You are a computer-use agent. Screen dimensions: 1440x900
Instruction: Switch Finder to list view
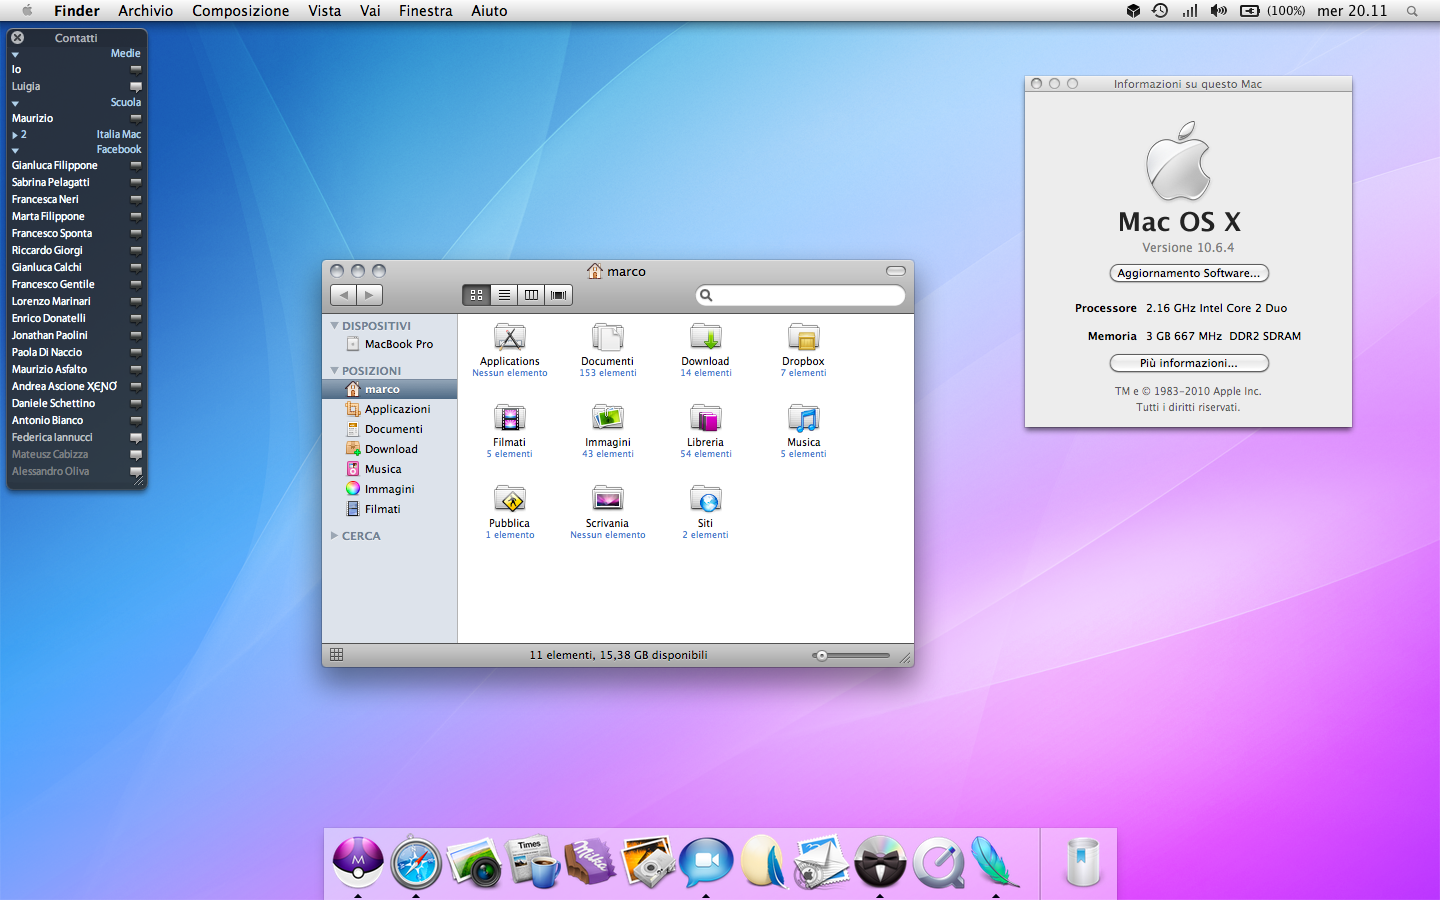click(504, 295)
